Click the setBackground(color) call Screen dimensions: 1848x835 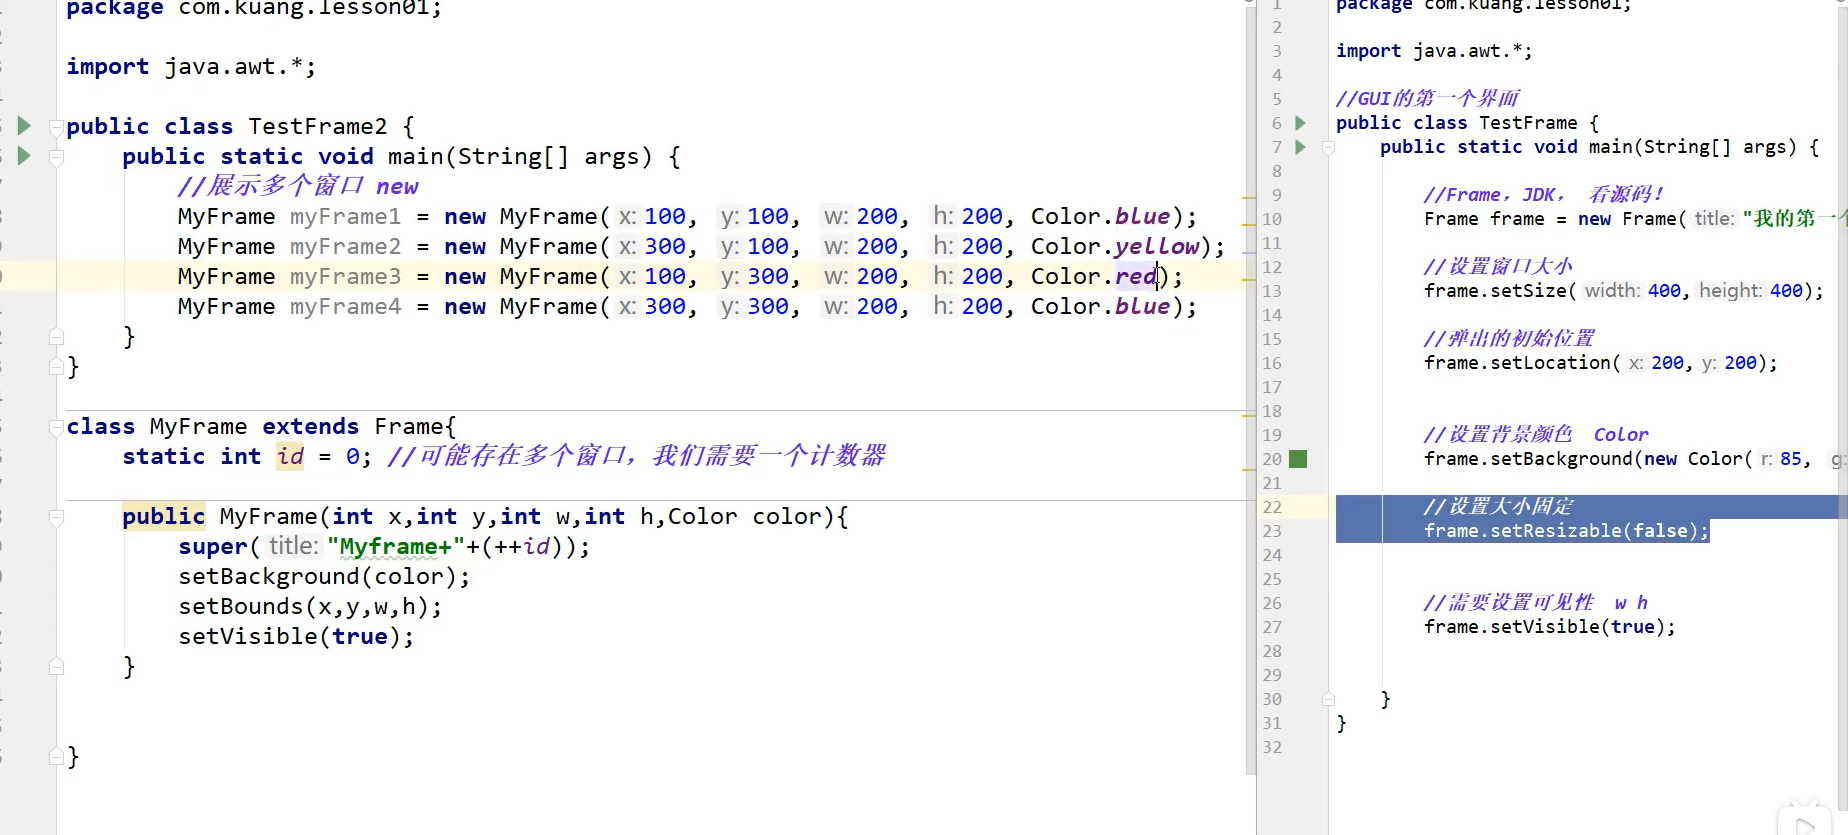tap(323, 577)
